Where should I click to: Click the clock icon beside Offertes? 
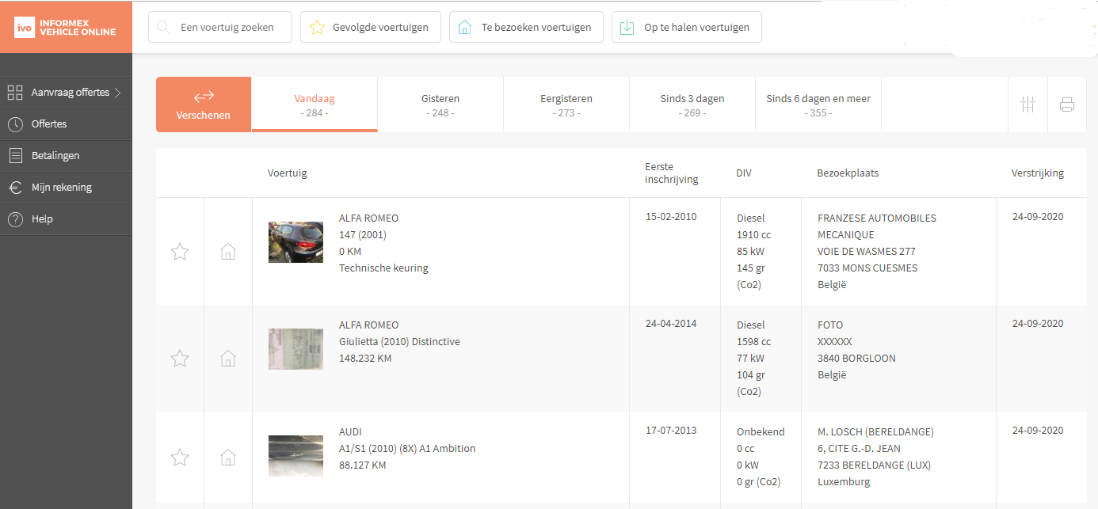coord(15,125)
